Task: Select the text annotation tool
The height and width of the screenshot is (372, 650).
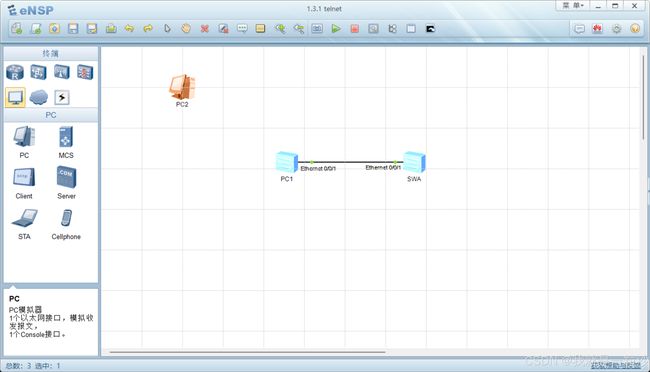Action: click(242, 28)
